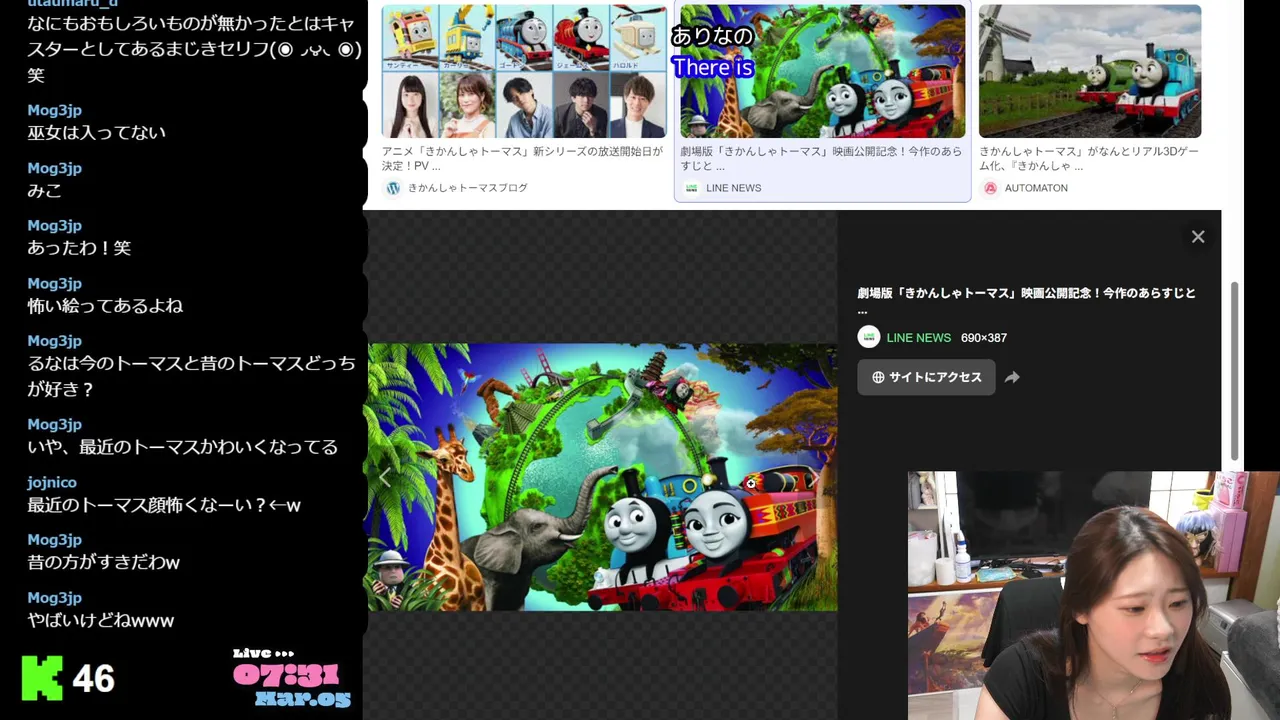
Task: Click chat message あったわ！笑
Action: 79,248
